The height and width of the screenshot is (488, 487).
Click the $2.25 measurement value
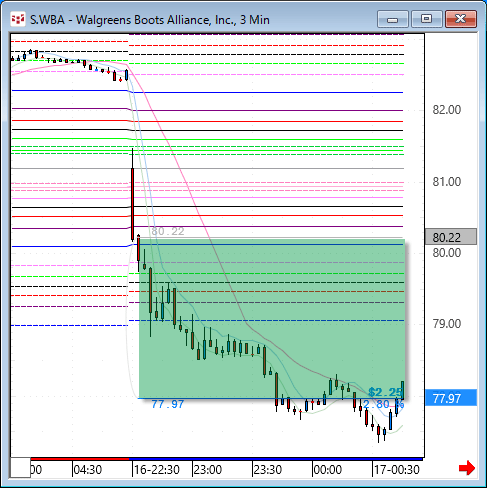(x=386, y=392)
